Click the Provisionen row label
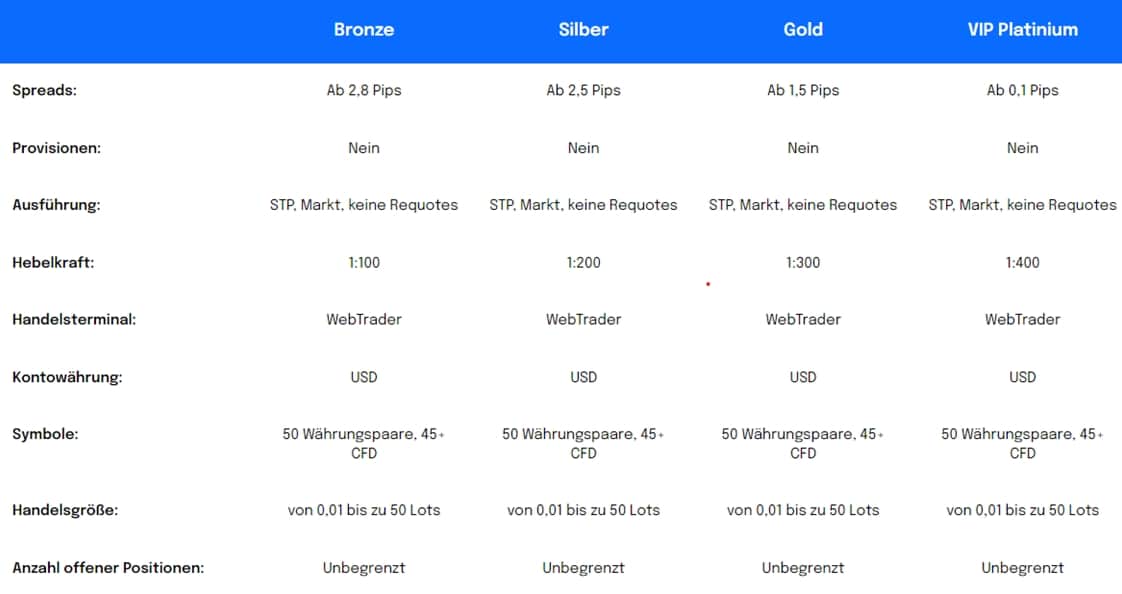Viewport: 1122px width, 594px height. point(57,148)
